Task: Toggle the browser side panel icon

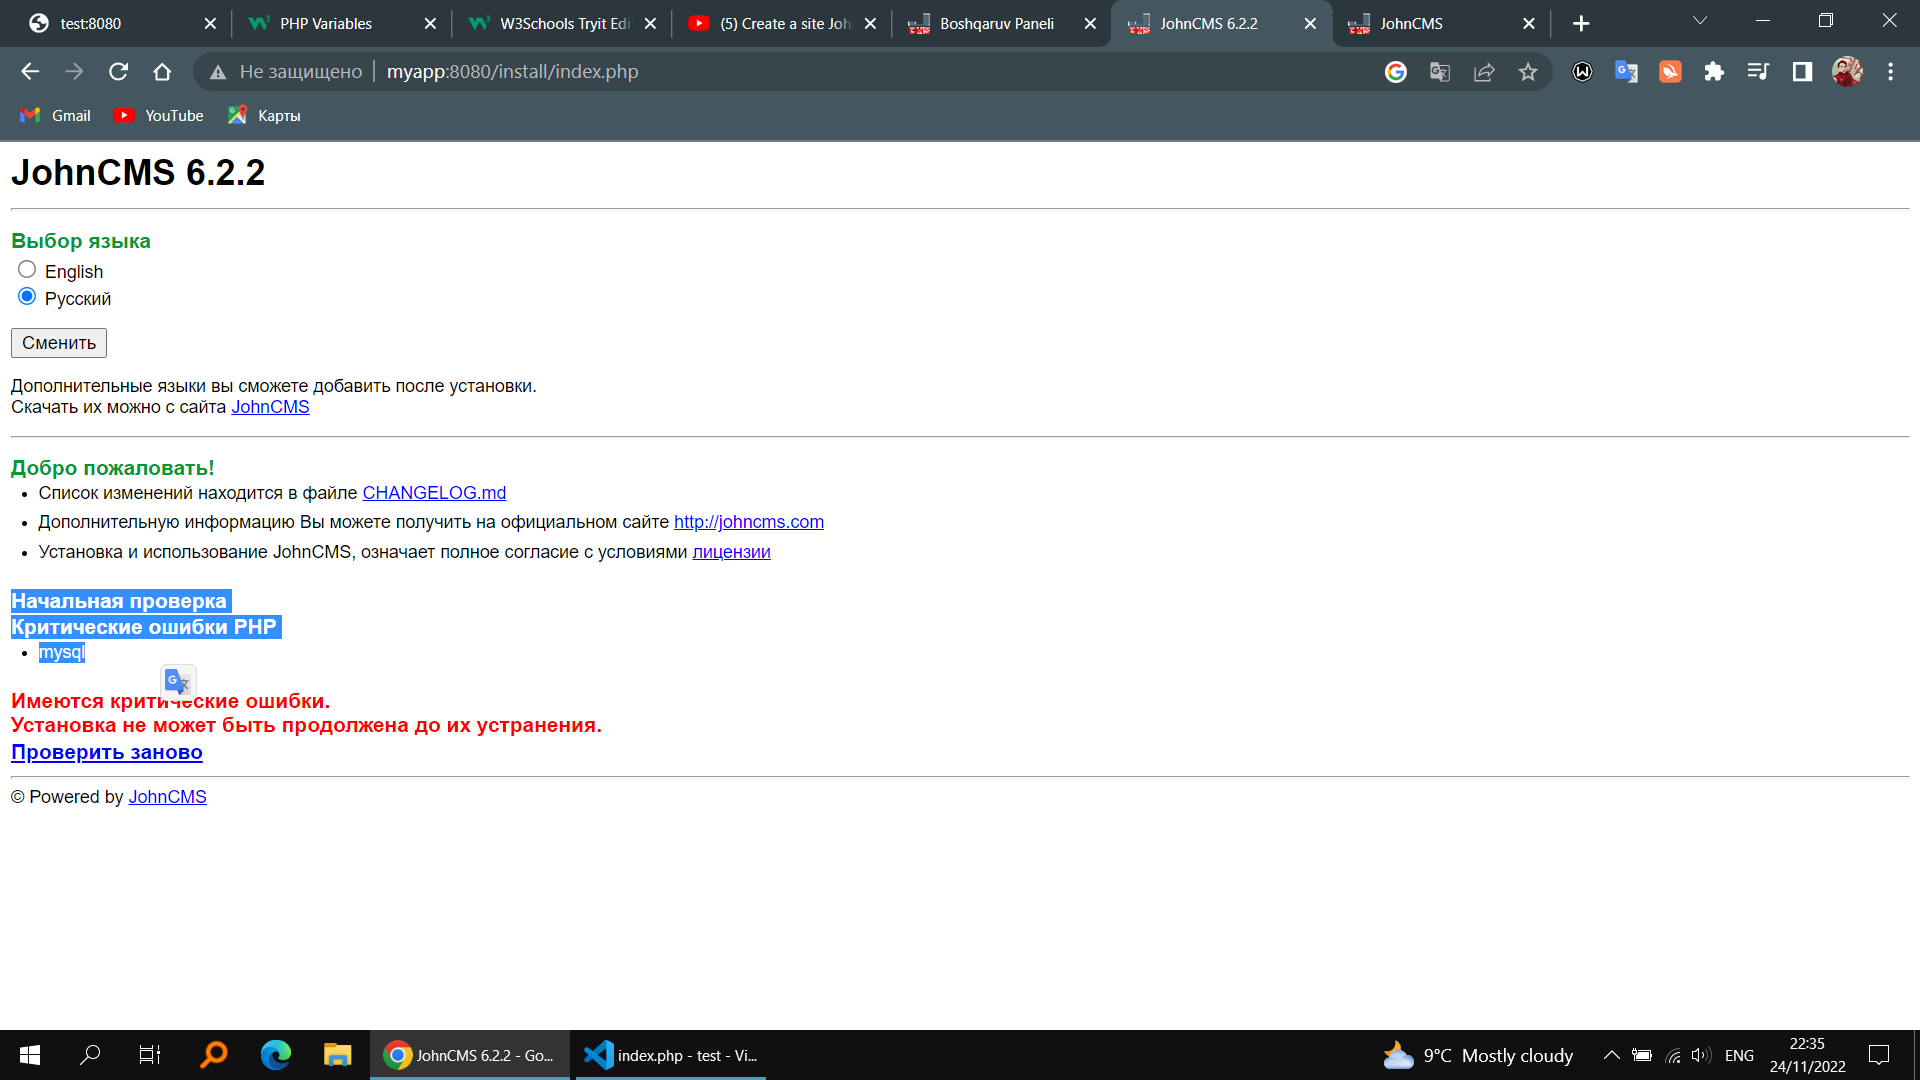Action: pos(1802,71)
